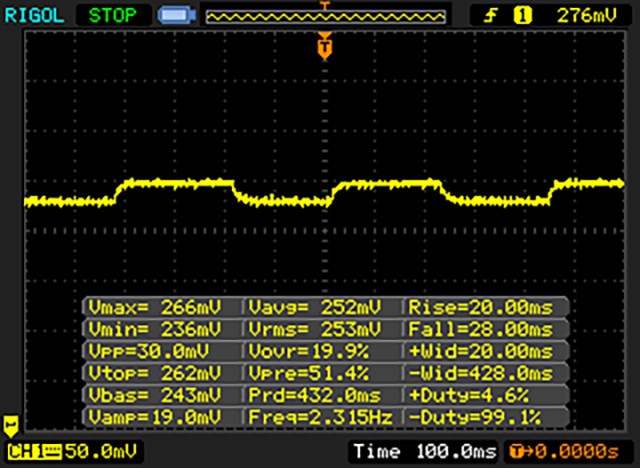This screenshot has width=640, height=468.
Task: Click the Rise=20.00ms measurement
Action: [482, 307]
